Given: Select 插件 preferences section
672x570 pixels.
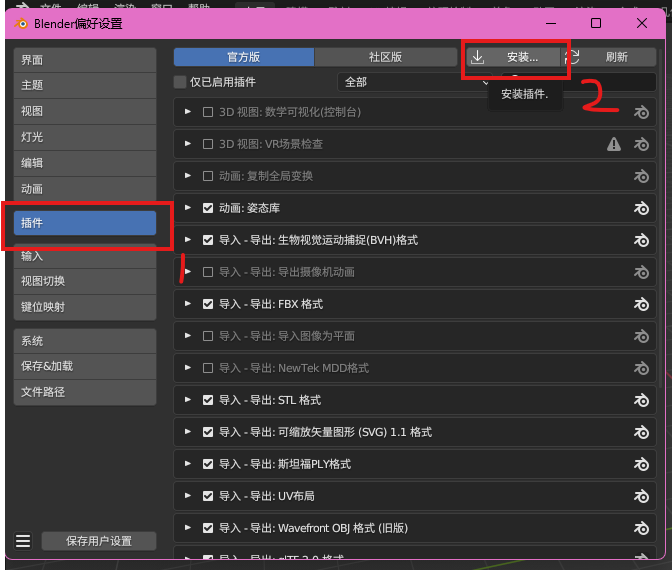Looking at the screenshot, I should coord(85,223).
